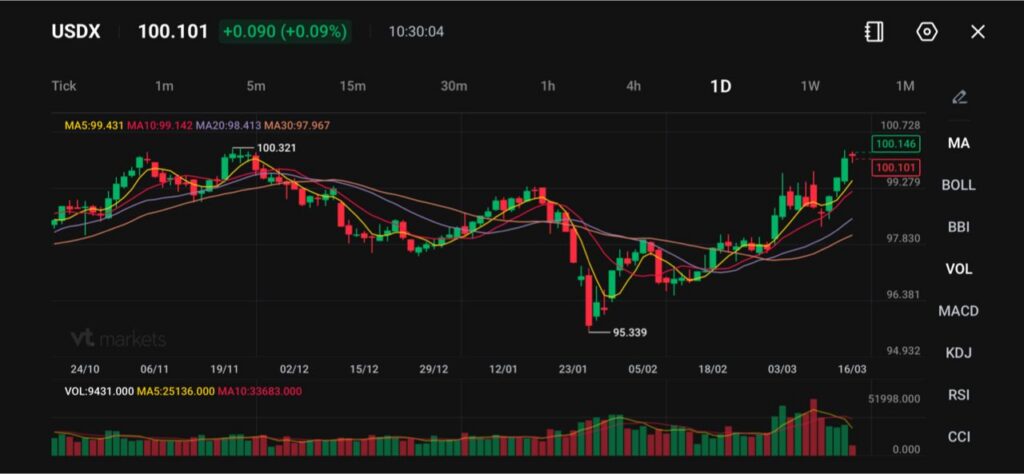This screenshot has width=1024, height=474.
Task: Select the pencil drawing tool
Action: (x=959, y=97)
